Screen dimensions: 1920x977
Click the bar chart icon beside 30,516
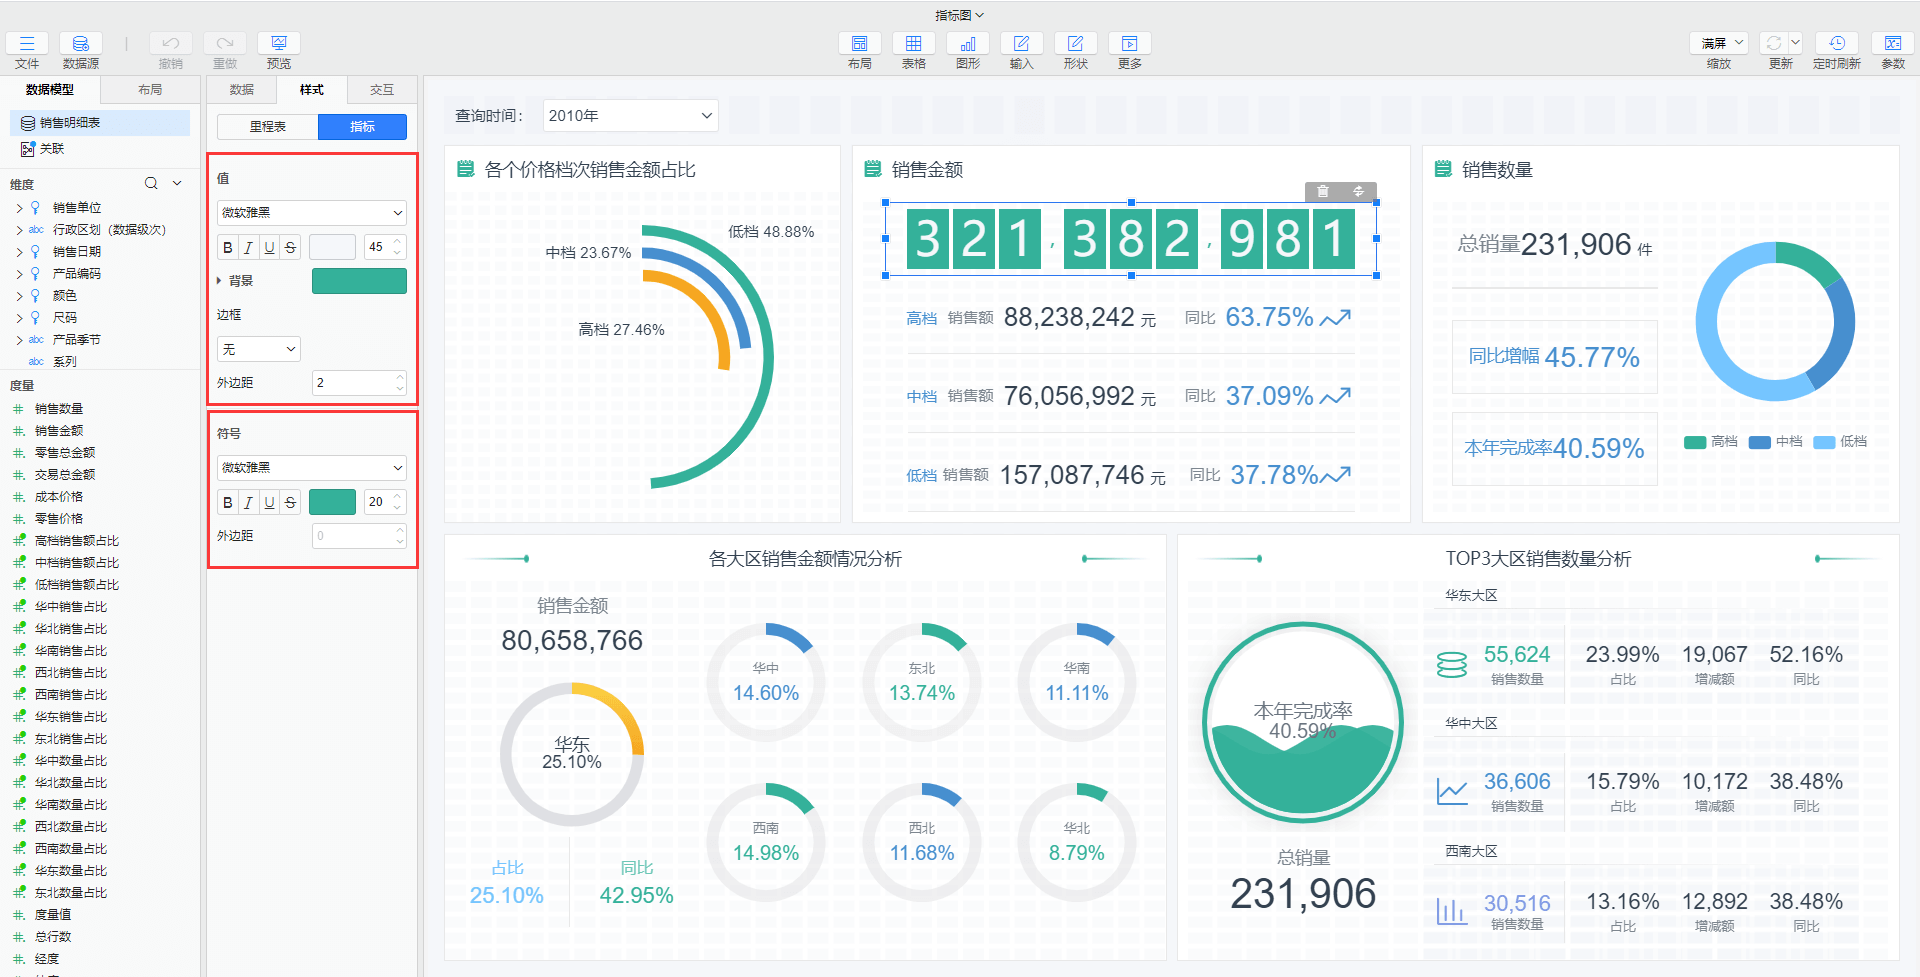pos(1451,911)
